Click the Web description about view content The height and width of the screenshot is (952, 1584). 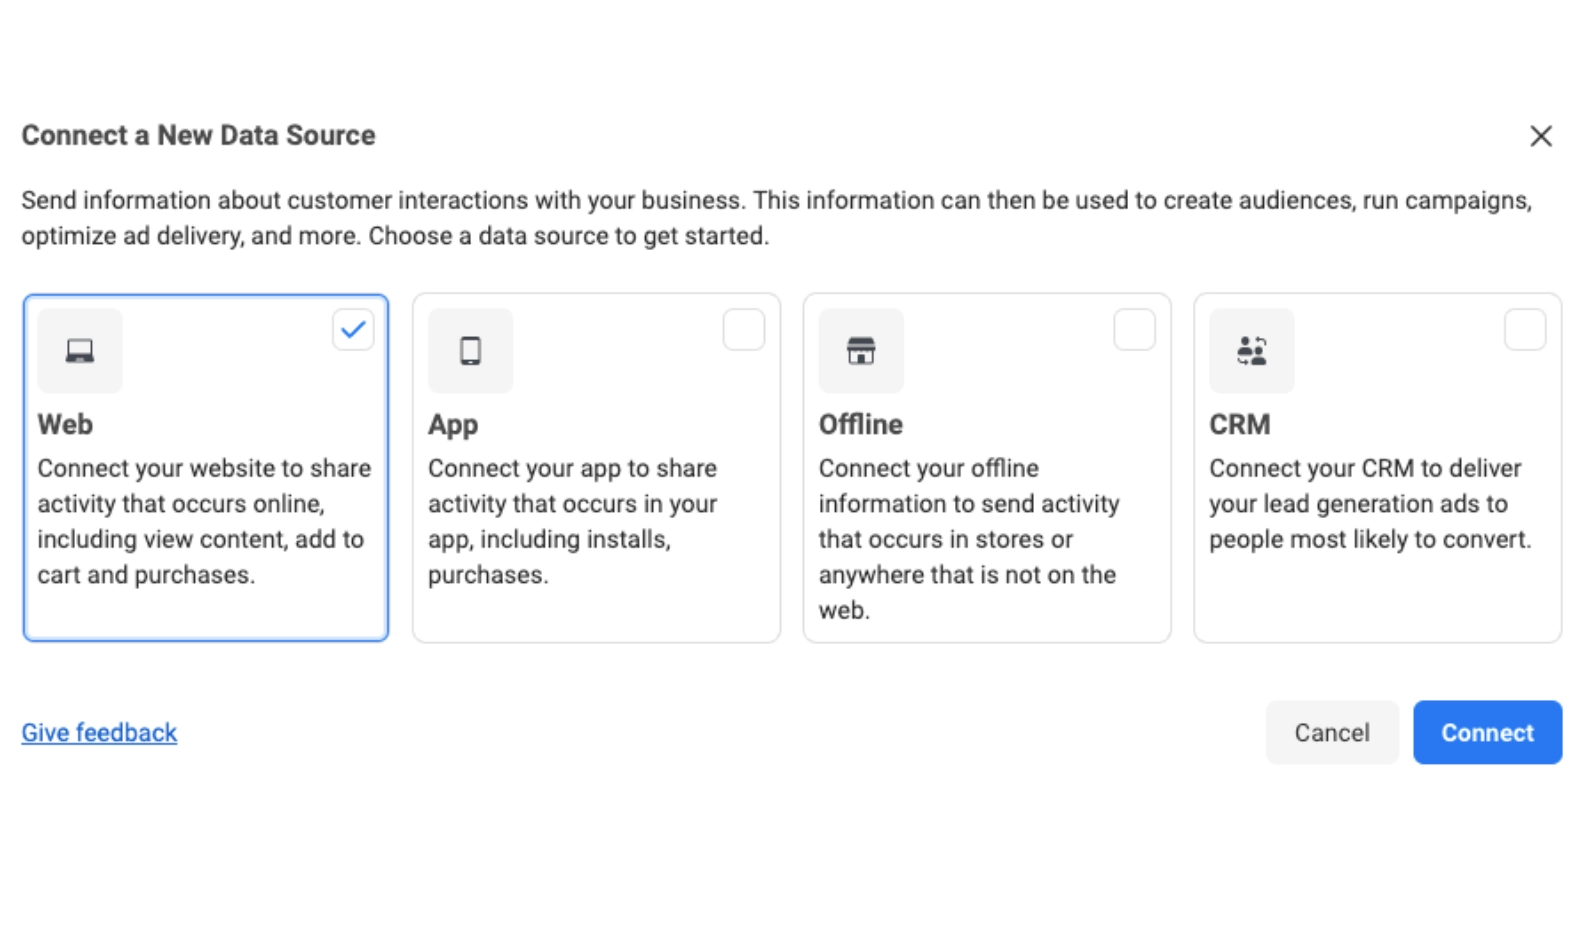click(204, 521)
